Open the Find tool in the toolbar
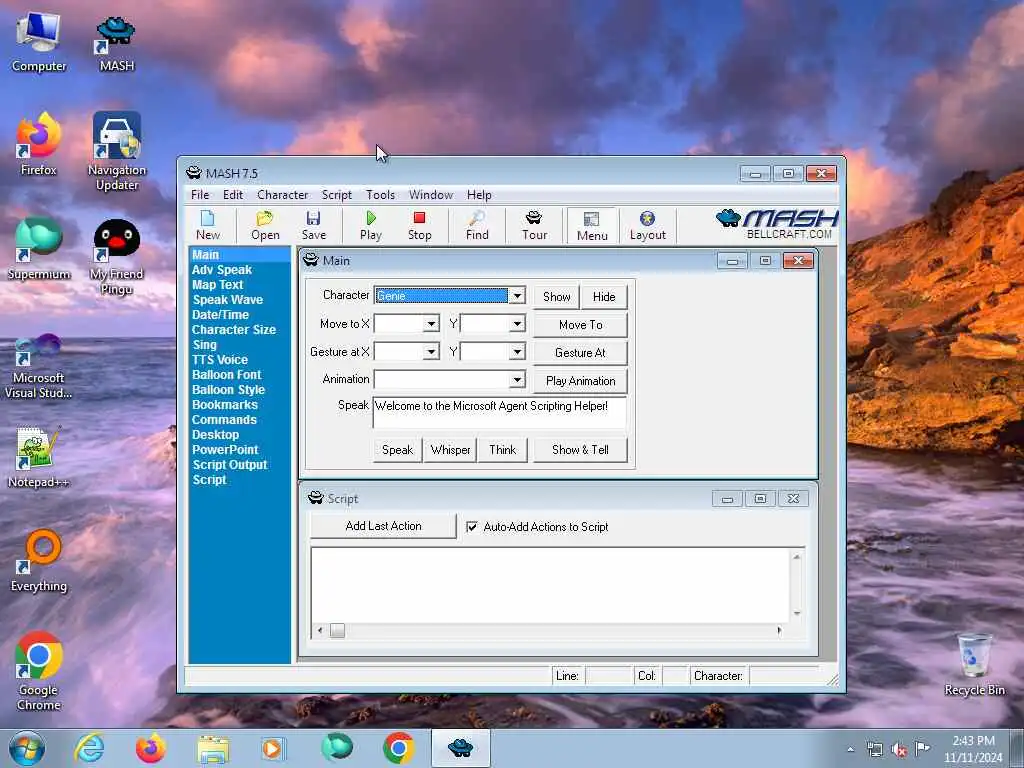 point(477,225)
